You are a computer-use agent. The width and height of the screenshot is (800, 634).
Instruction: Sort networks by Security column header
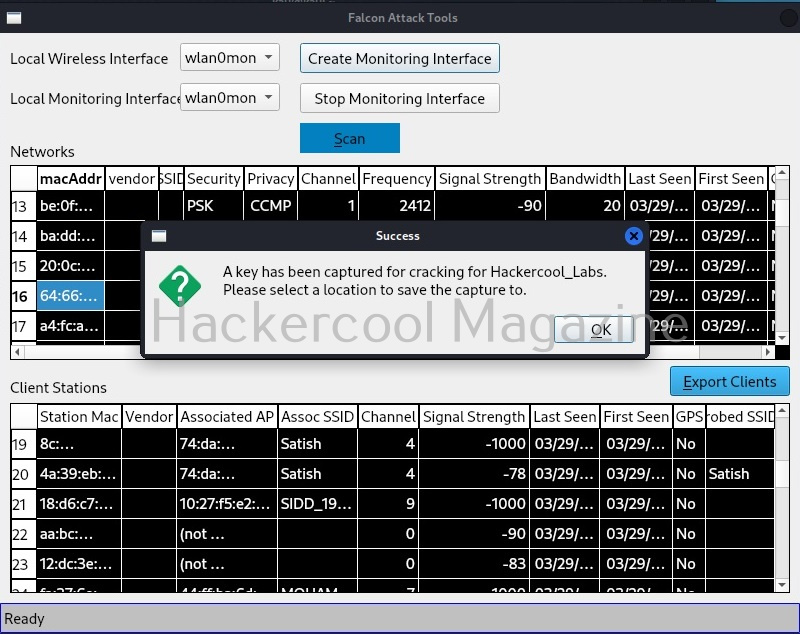click(x=214, y=179)
